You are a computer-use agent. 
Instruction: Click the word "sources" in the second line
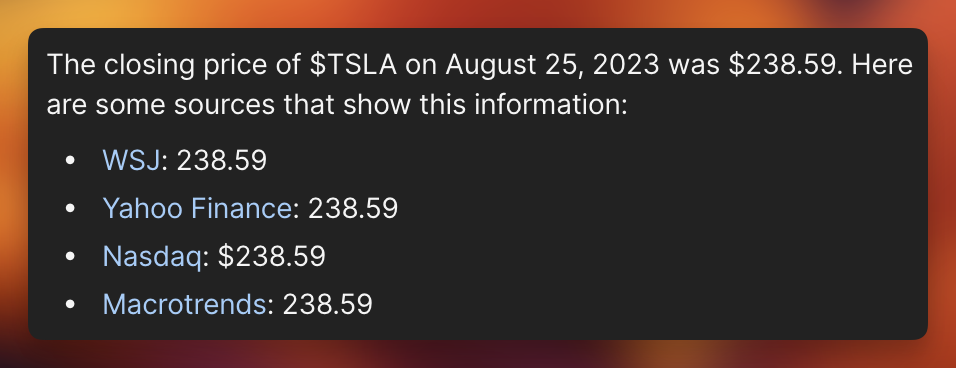click(x=224, y=105)
